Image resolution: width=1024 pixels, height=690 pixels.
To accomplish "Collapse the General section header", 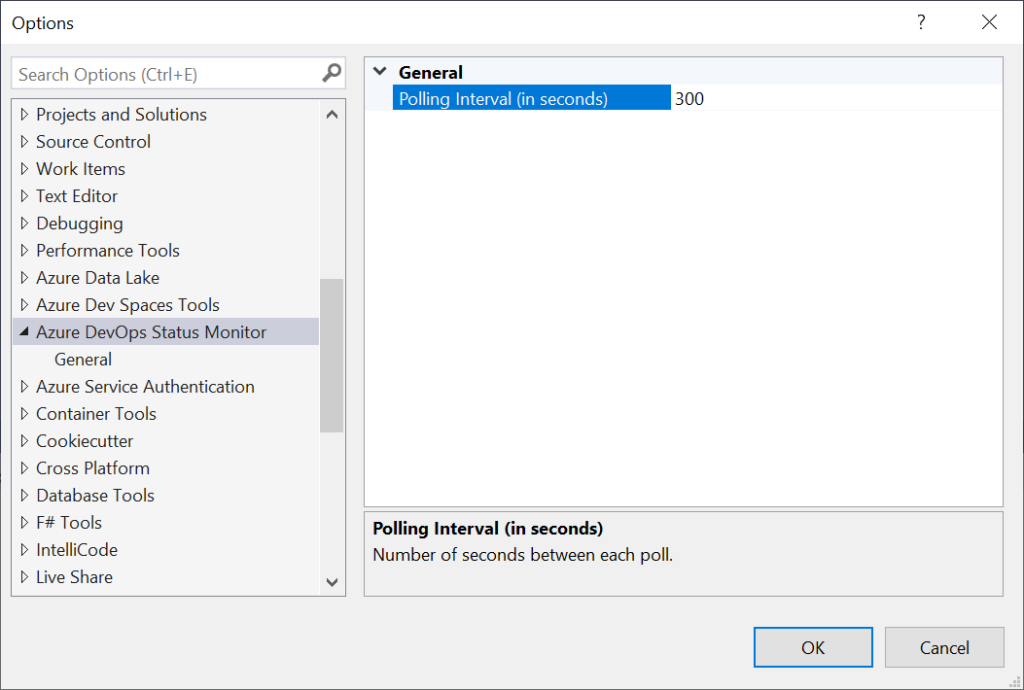I will coord(380,72).
